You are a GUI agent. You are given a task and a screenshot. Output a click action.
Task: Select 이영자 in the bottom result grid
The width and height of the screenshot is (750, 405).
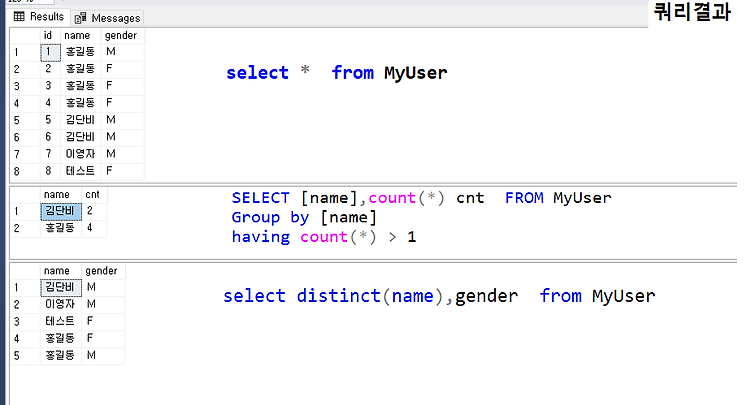click(61, 305)
